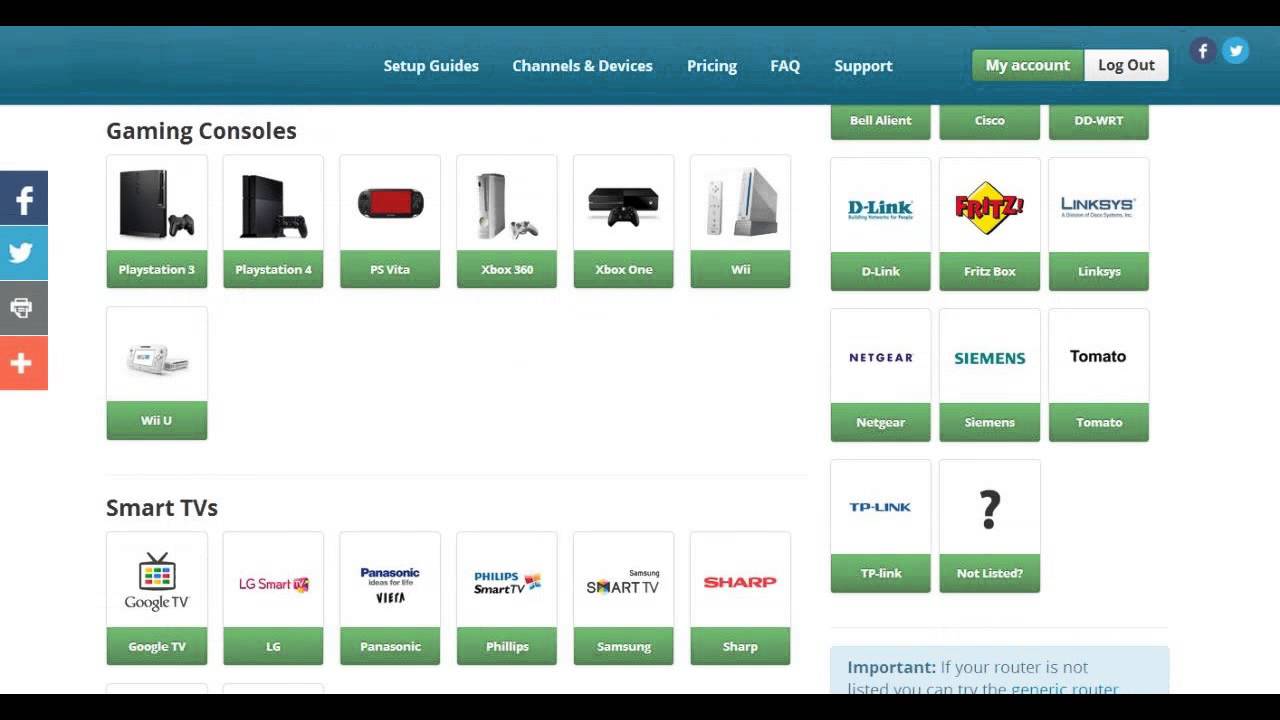The image size is (1280, 720).
Task: Click the Netgear green label
Action: [x=880, y=422]
